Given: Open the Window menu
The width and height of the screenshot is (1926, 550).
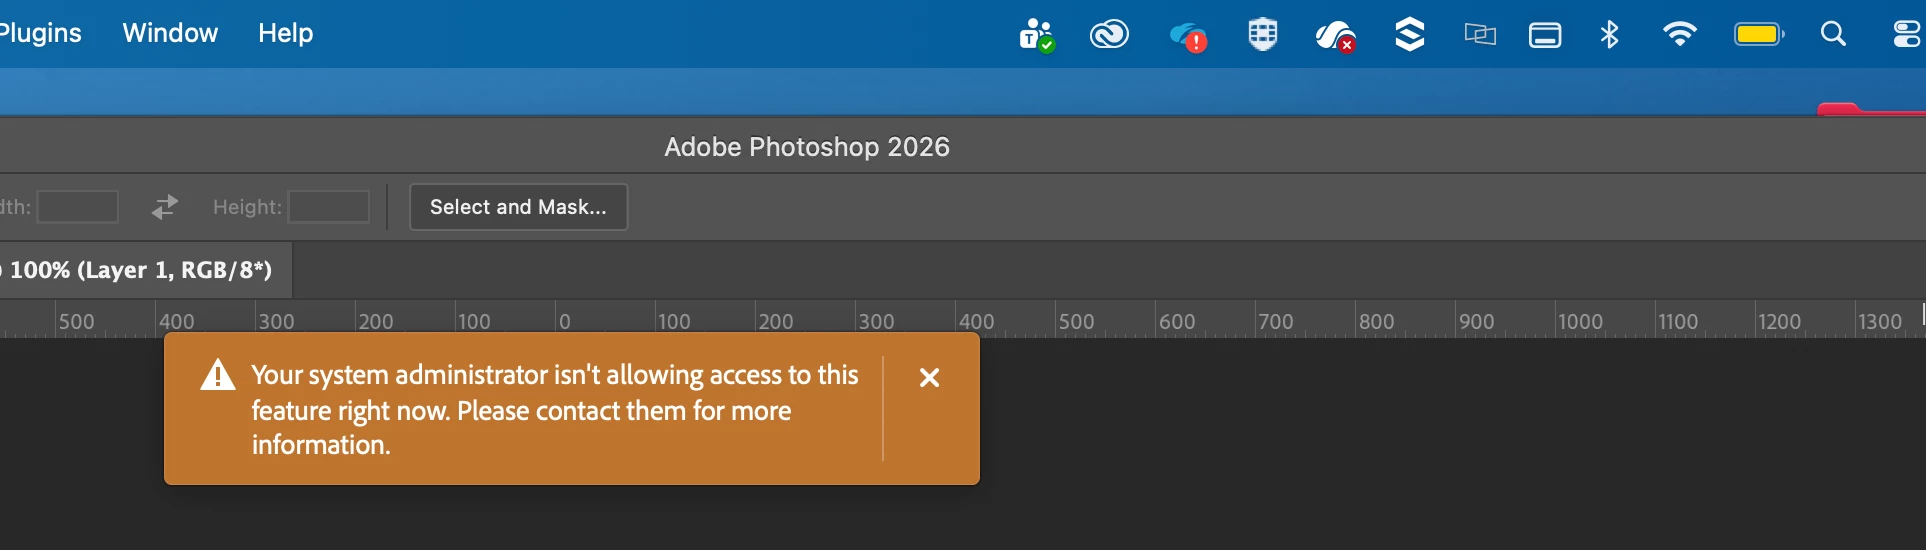Looking at the screenshot, I should pyautogui.click(x=170, y=33).
